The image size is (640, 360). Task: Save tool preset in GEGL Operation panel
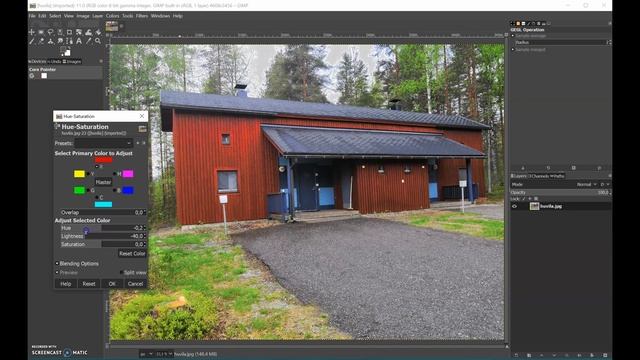523,168
